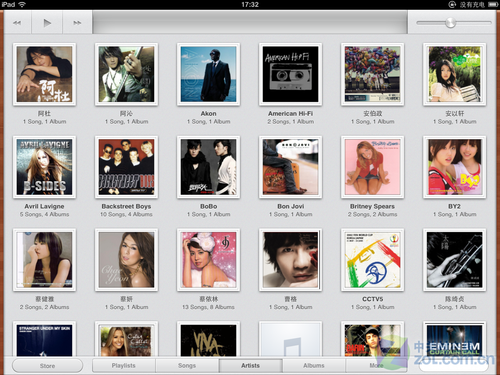The image size is (500, 375).
Task: Open the Britney Spears pink cover
Action: [372, 167]
